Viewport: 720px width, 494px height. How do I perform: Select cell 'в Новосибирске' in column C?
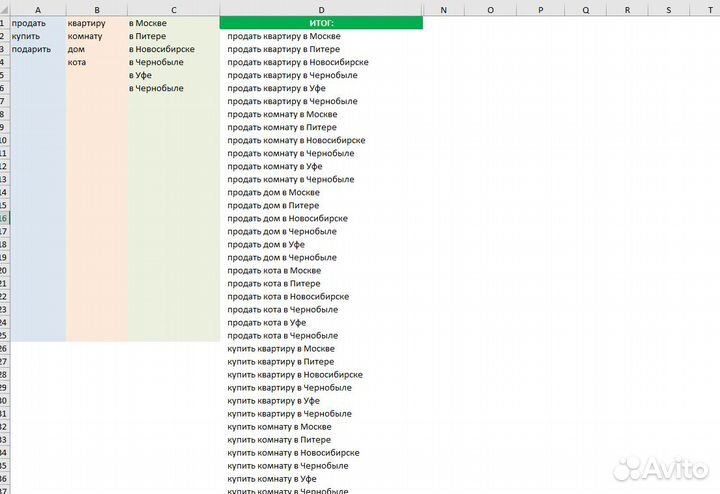pos(174,49)
